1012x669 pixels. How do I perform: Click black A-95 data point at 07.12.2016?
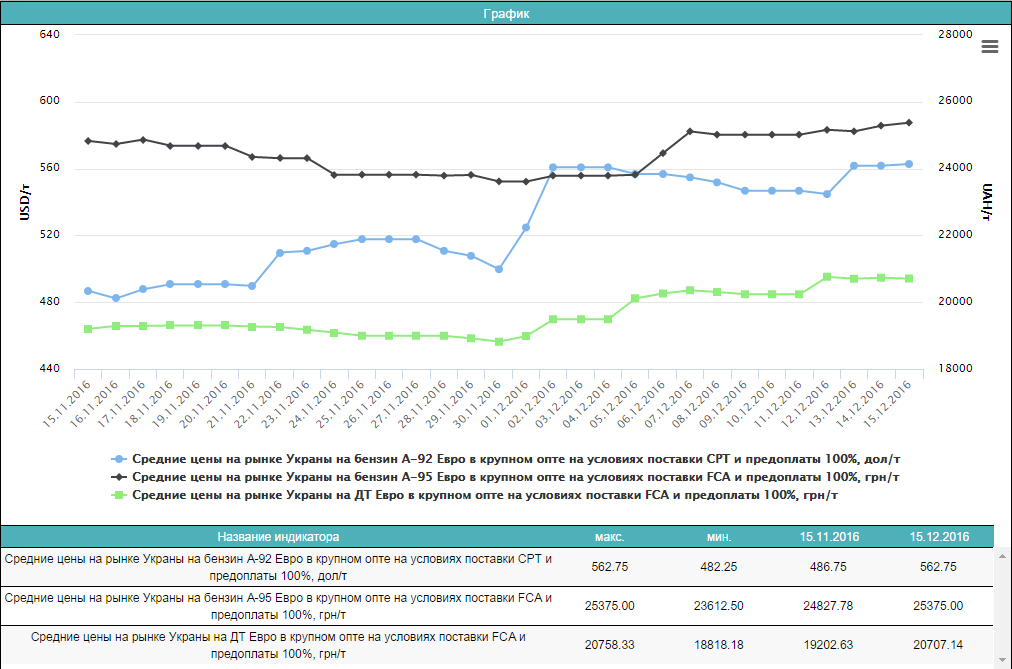pos(690,132)
